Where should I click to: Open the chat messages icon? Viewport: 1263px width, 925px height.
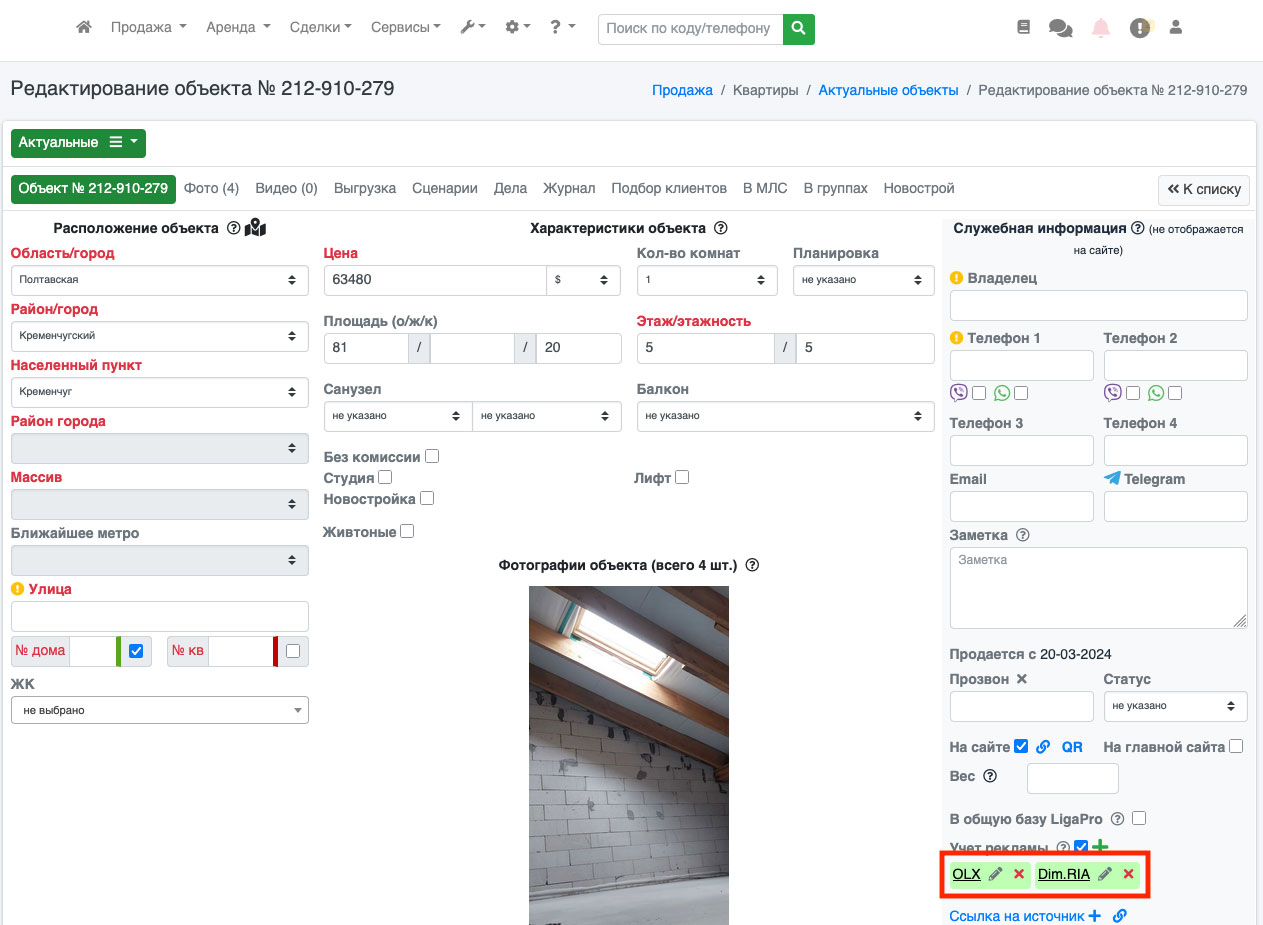point(1060,28)
